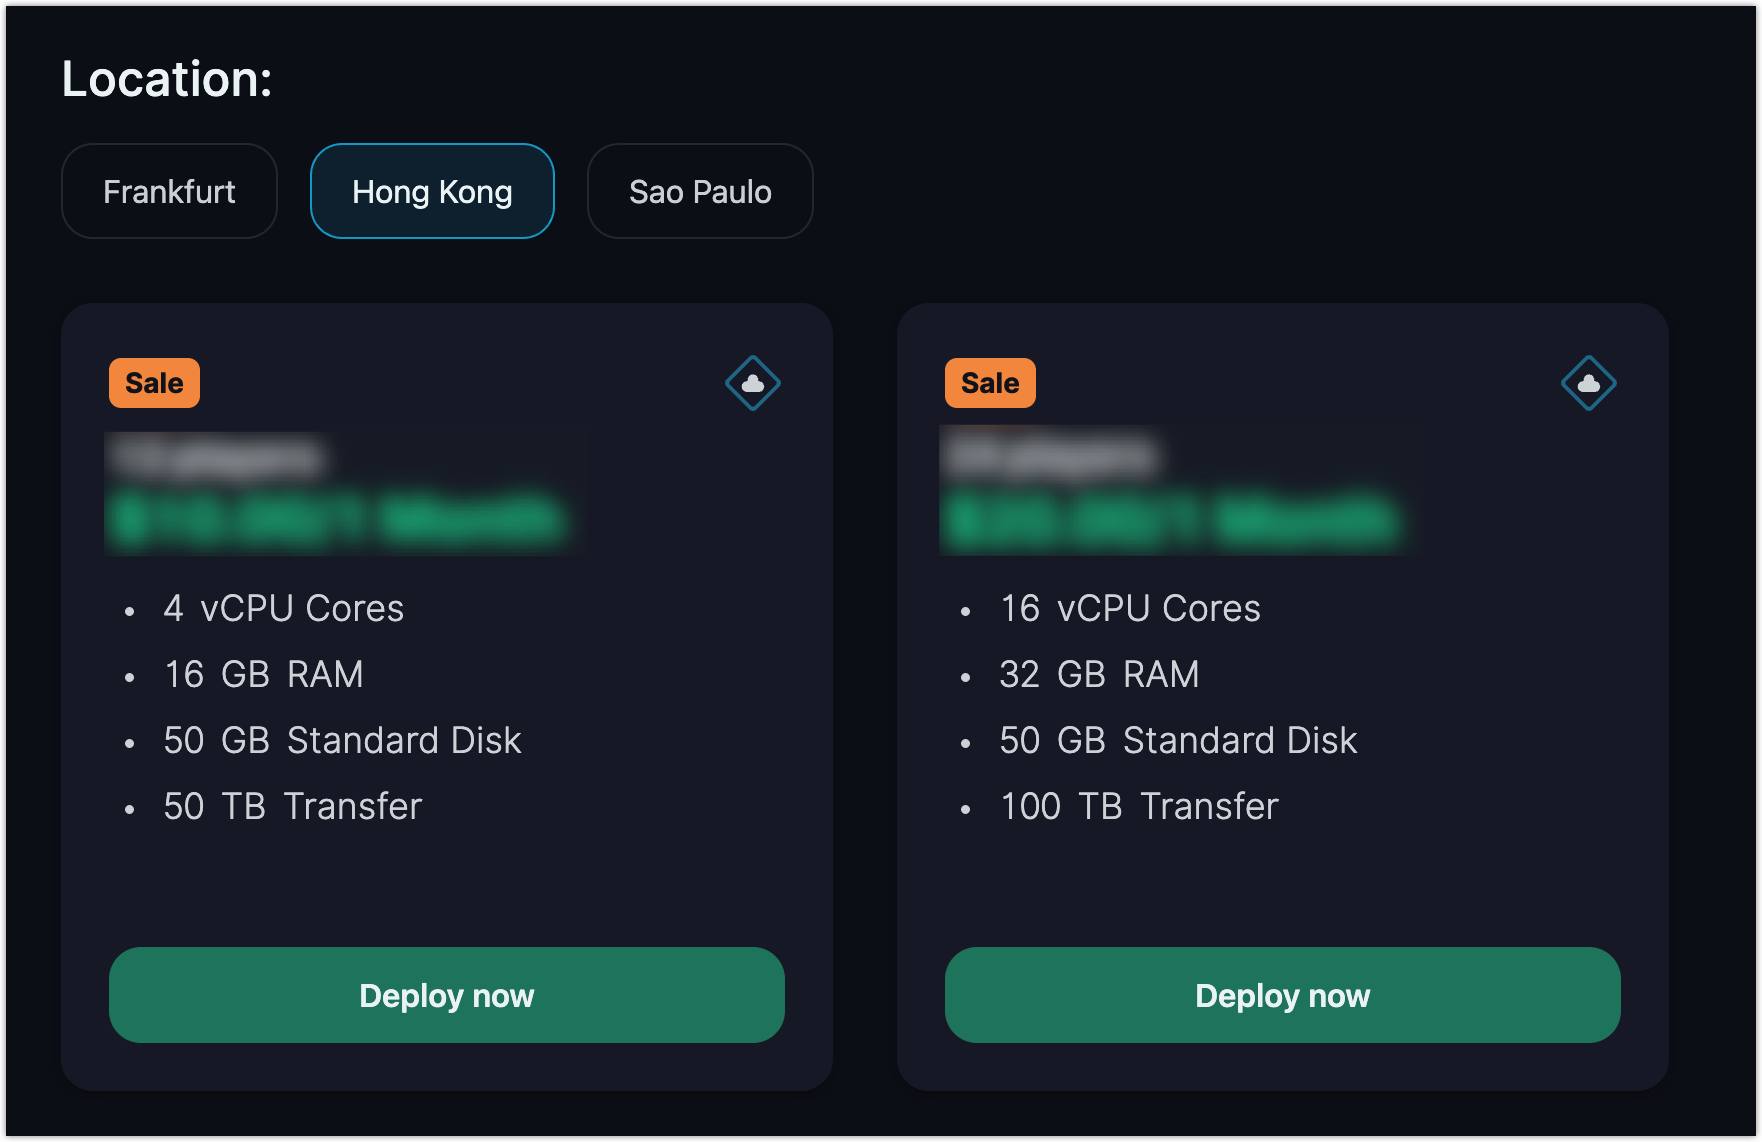Click cloud diamond icon on 16 vCPU plan

1589,383
